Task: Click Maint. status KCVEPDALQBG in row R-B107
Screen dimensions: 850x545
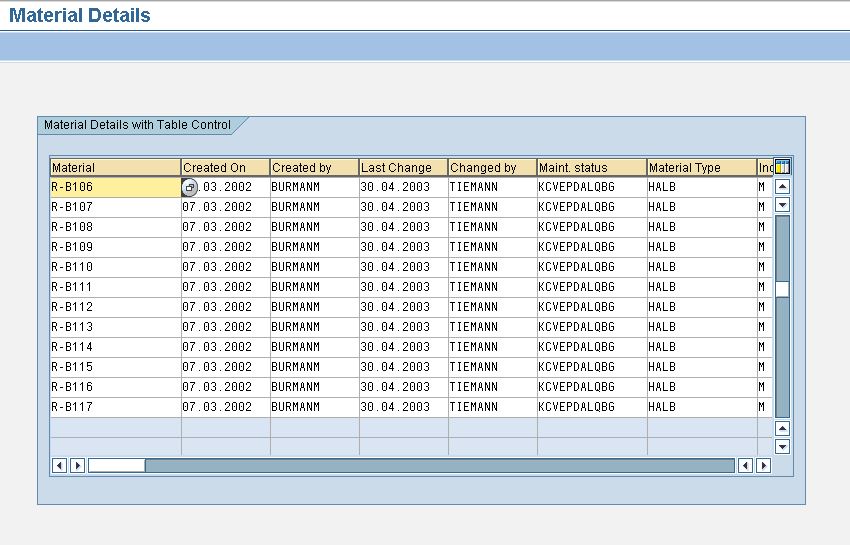Action: (x=592, y=207)
